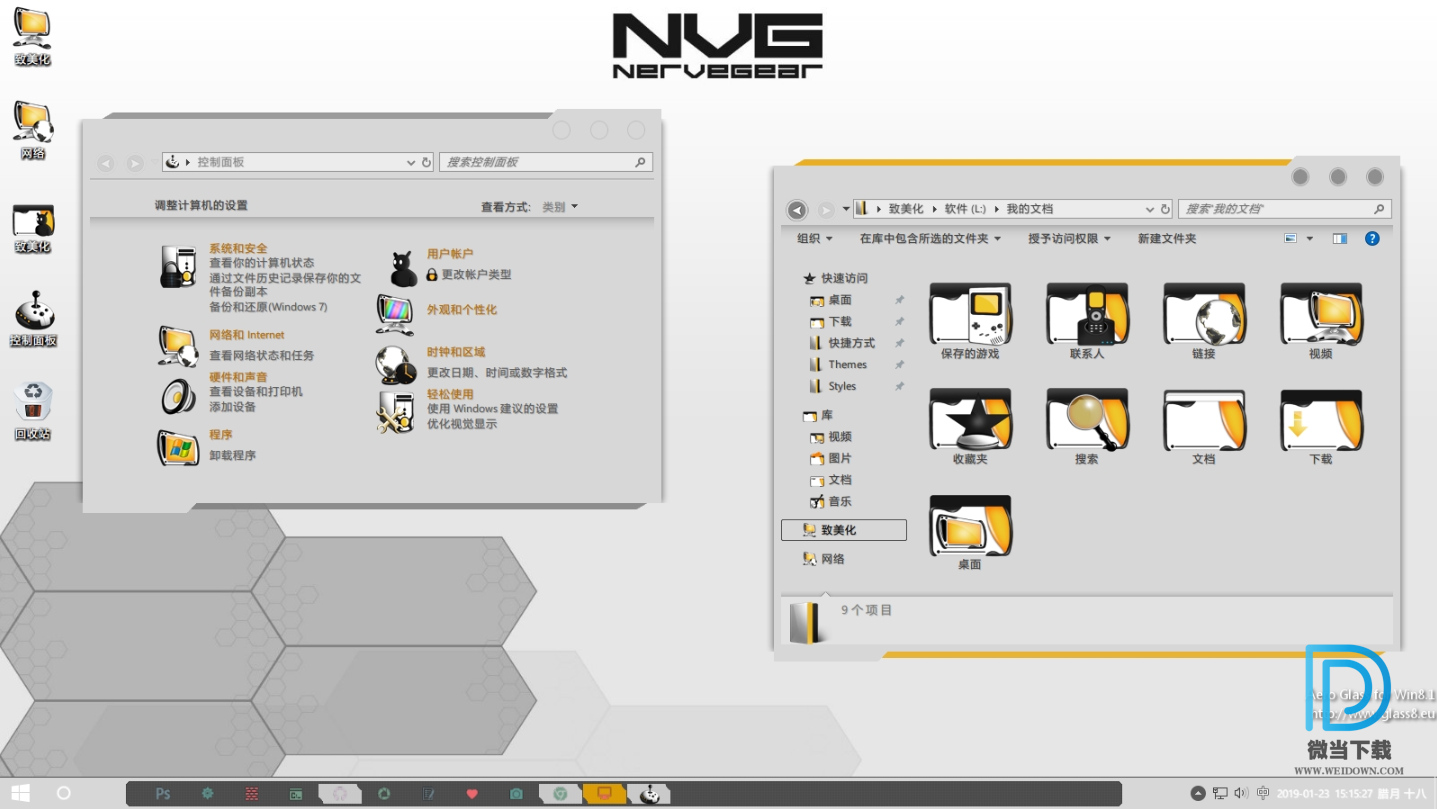The height and width of the screenshot is (809, 1437).
Task: Switch to Chrome in the taskbar
Action: pyautogui.click(x=561, y=794)
